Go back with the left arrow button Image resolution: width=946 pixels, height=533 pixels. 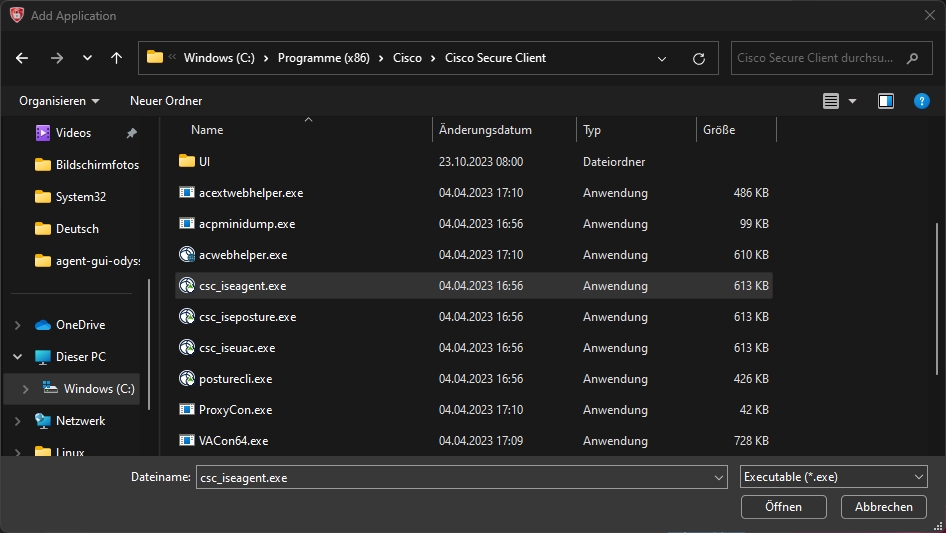pos(22,58)
